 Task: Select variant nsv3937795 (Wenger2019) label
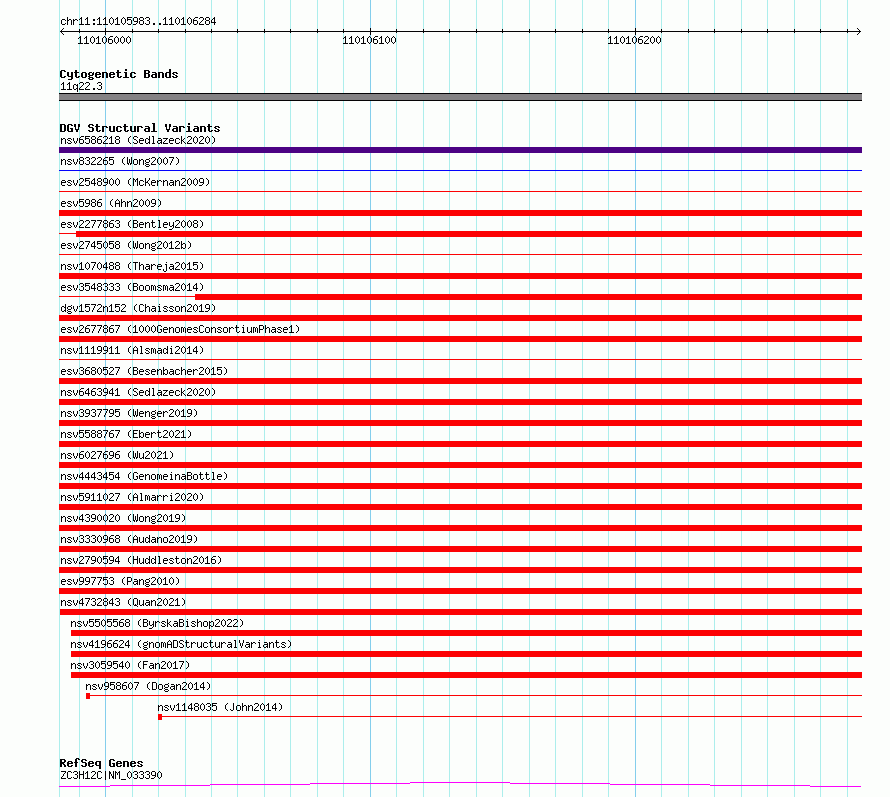pos(129,413)
